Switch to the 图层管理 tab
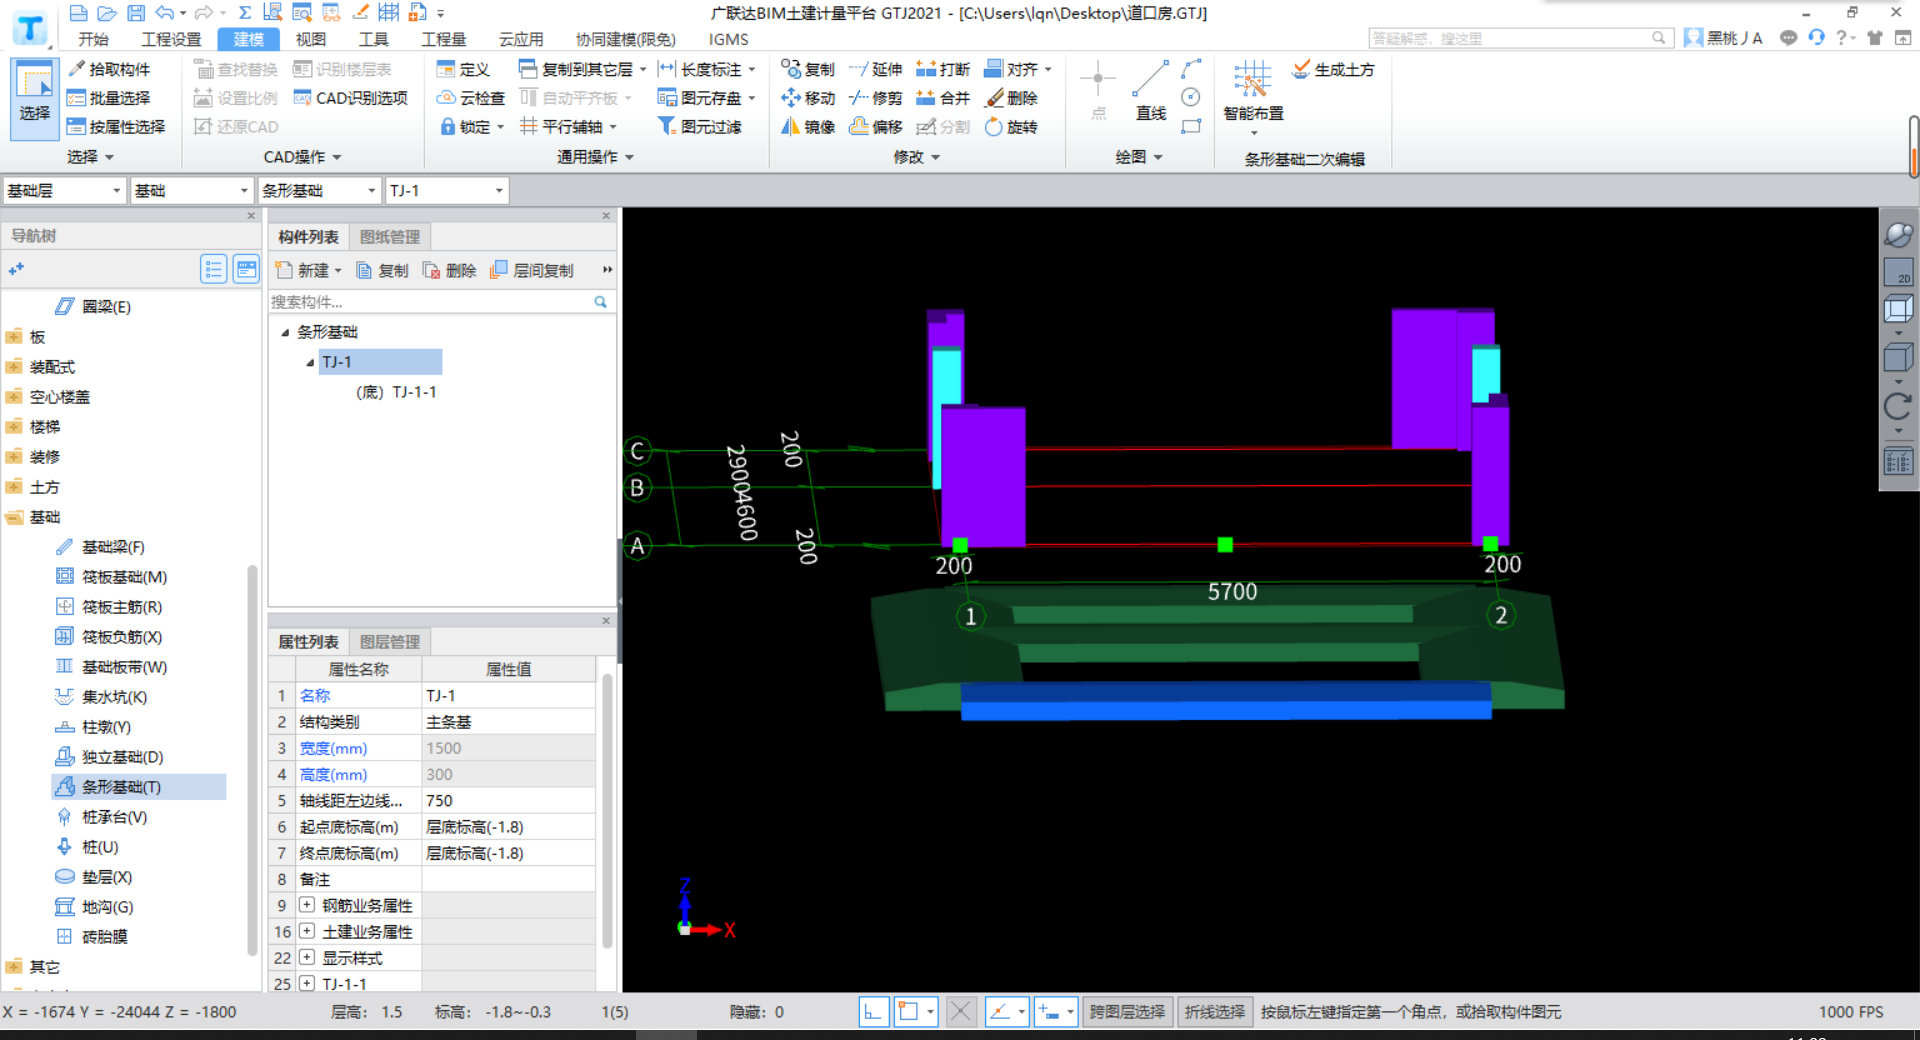The height and width of the screenshot is (1040, 1920). (390, 642)
